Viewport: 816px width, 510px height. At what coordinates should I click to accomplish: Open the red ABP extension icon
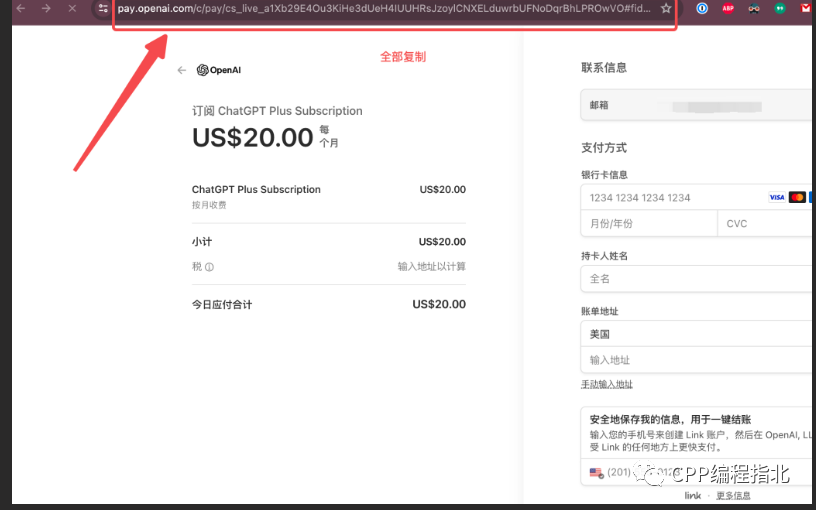(x=728, y=8)
